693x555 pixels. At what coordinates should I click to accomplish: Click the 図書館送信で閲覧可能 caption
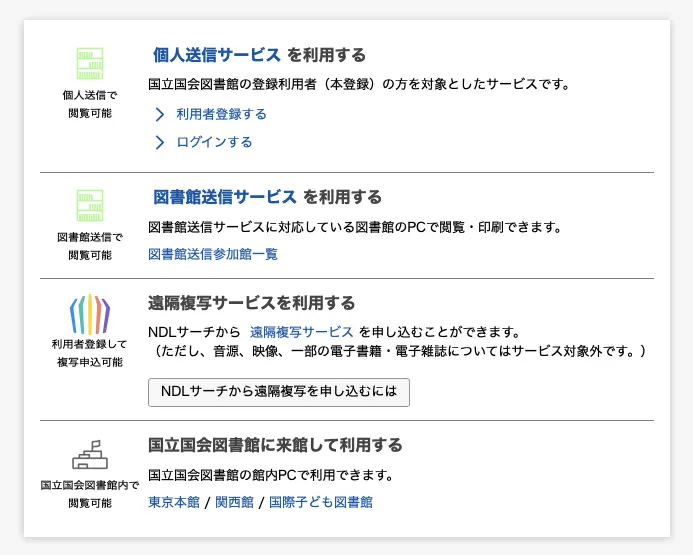click(x=90, y=246)
